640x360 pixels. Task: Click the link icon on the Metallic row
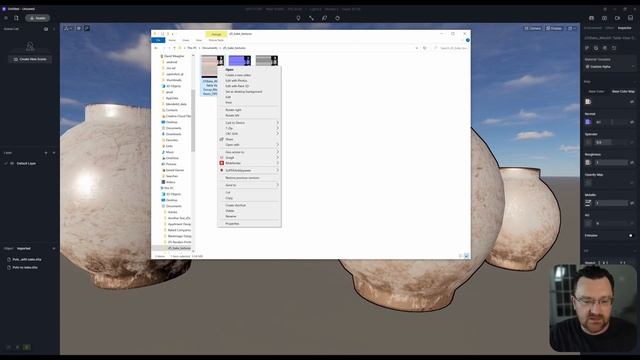pyautogui.click(x=632, y=203)
